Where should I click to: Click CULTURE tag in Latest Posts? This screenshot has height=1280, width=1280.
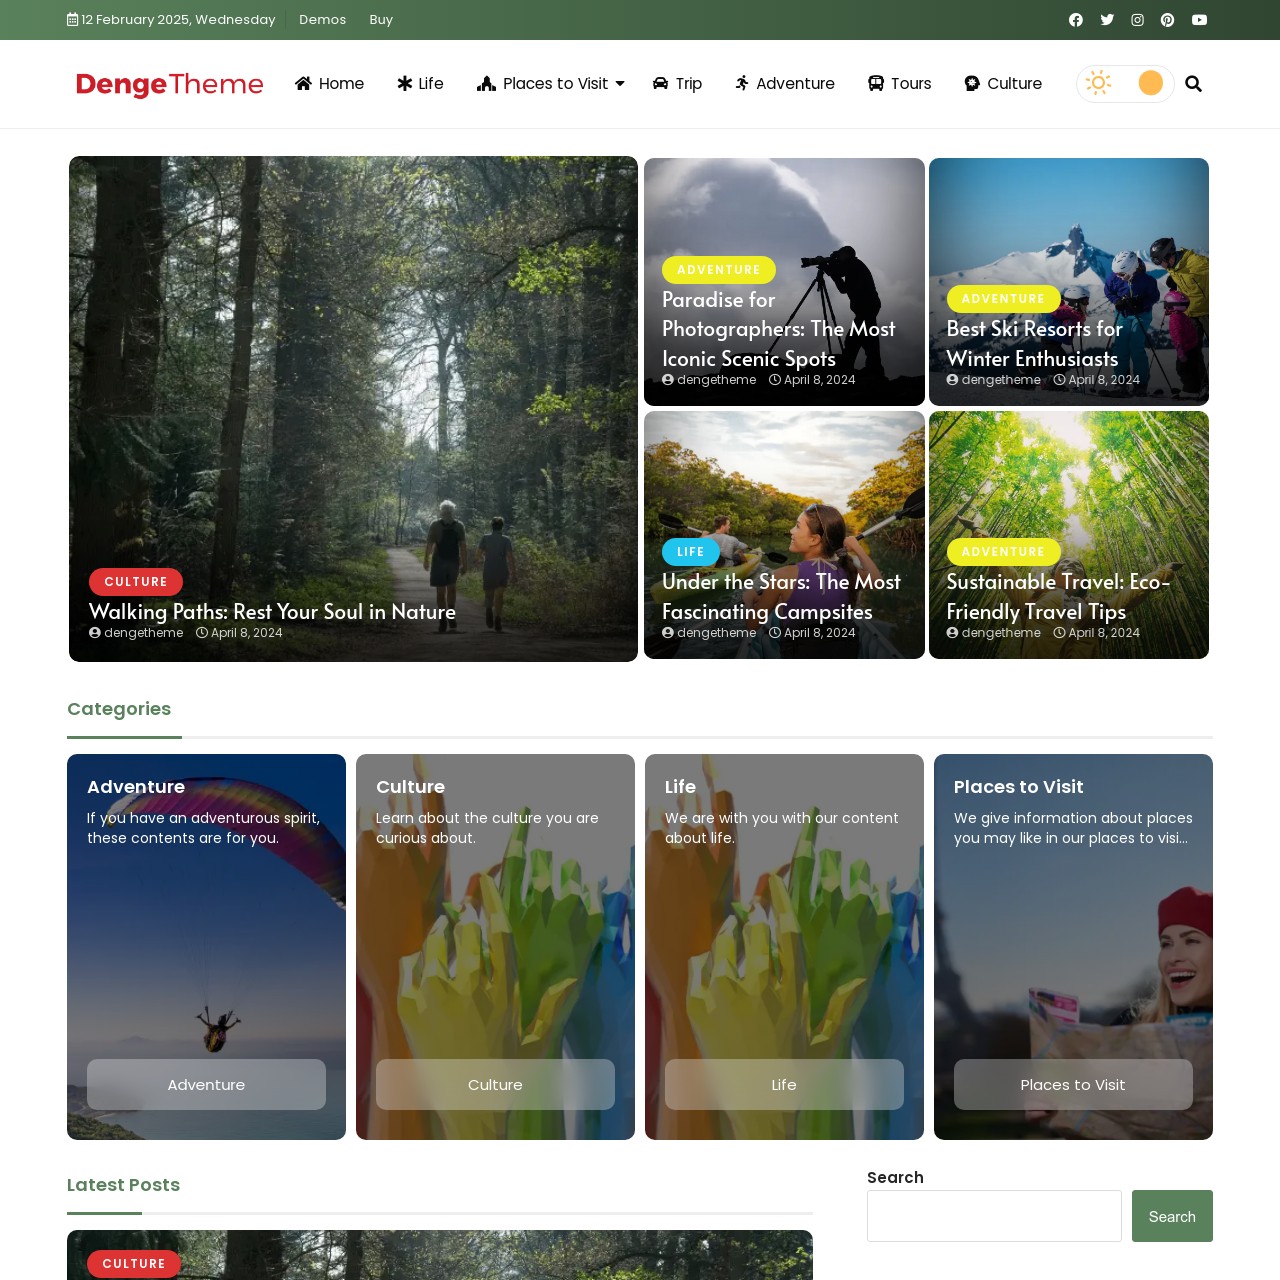point(134,1264)
